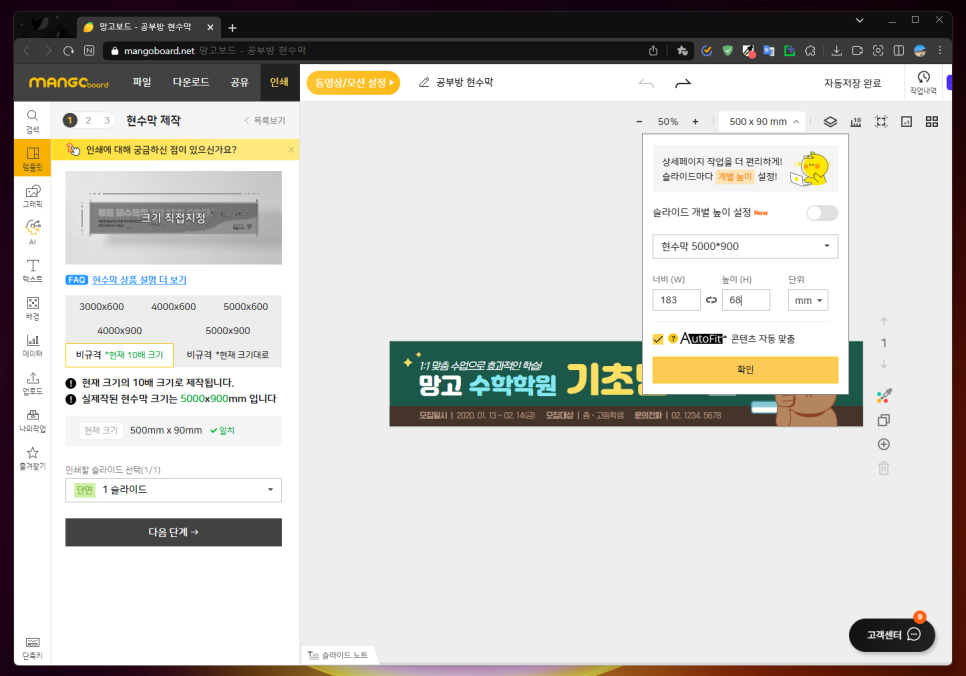Screen dimensions: 966x676
Task: Toggle individual slide height switch
Action: point(822,213)
